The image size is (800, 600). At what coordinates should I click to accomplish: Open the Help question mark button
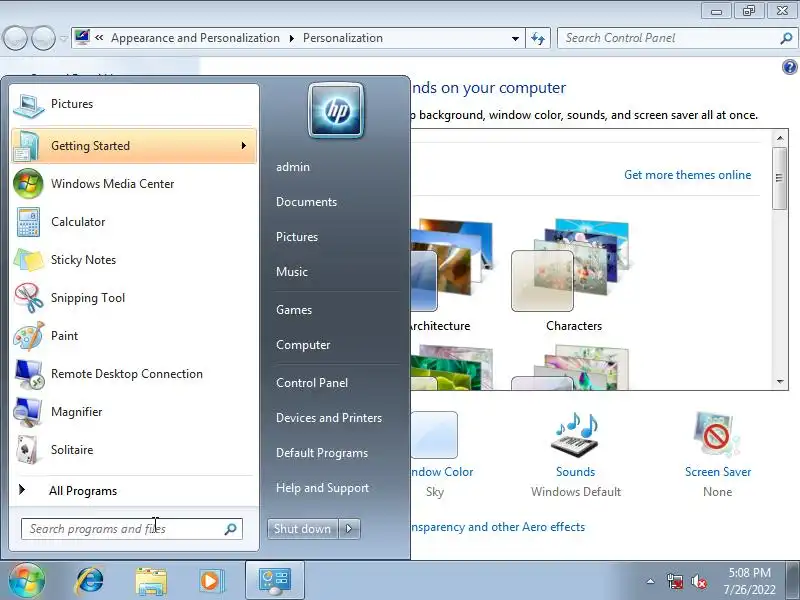789,67
